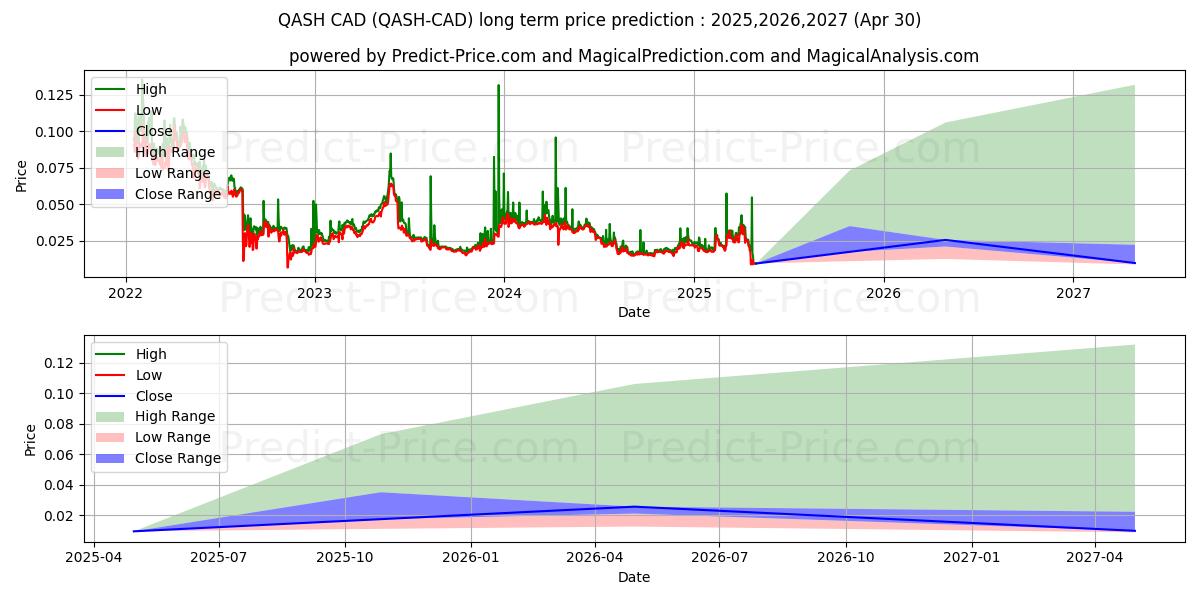The width and height of the screenshot is (1200, 600).
Task: Select the Date axis label on top chart
Action: click(636, 311)
